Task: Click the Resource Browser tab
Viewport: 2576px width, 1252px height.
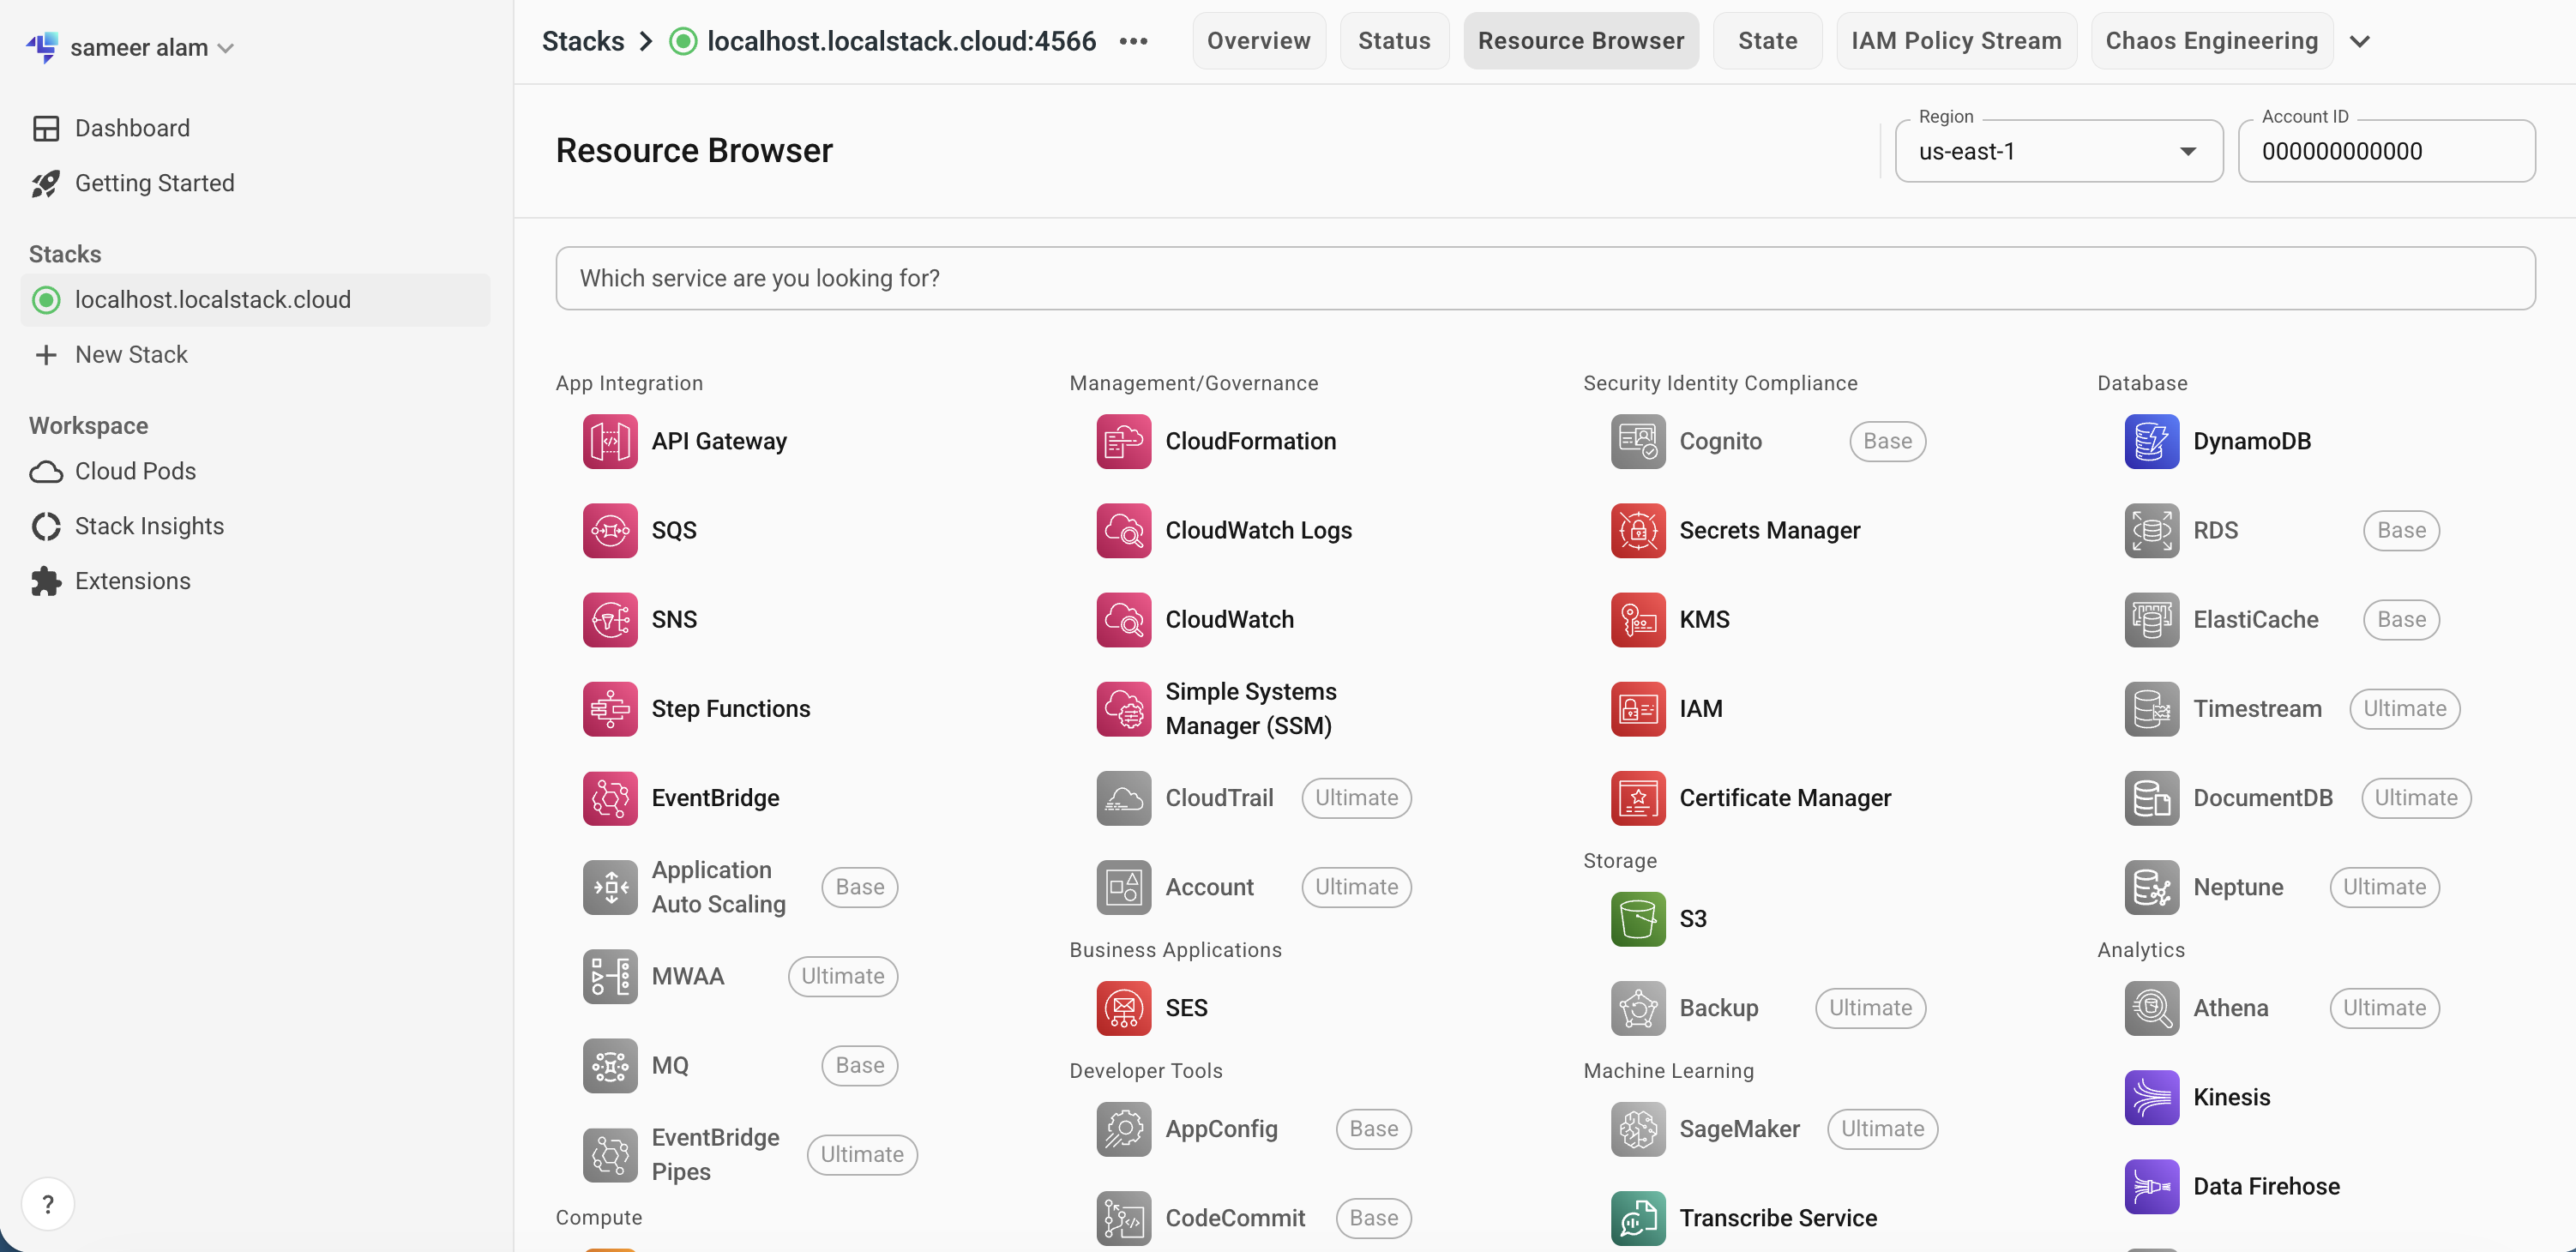Action: pos(1581,41)
